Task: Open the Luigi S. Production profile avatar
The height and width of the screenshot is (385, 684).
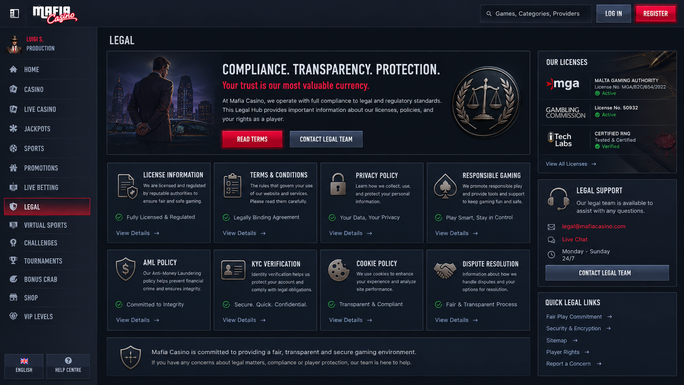Action: [14, 44]
